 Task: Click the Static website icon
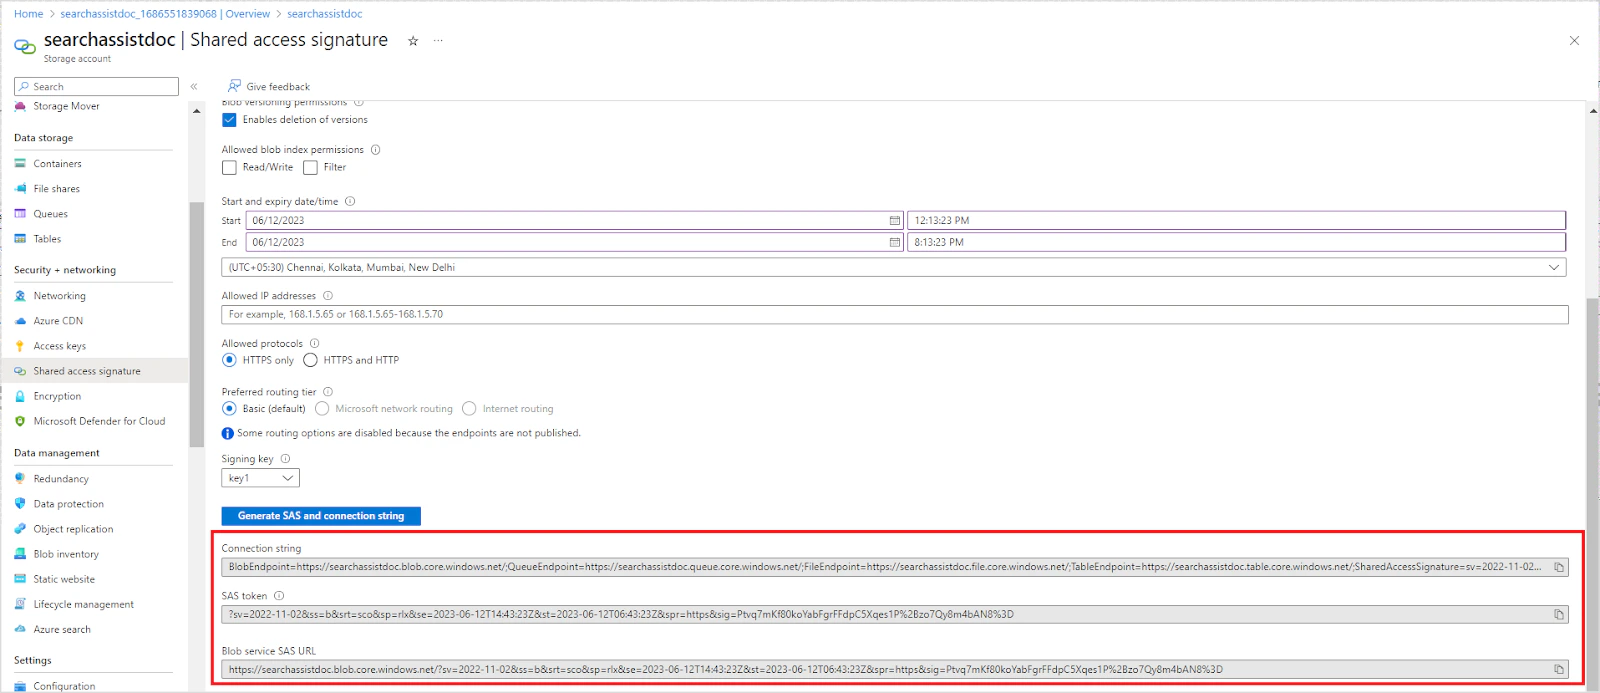[x=20, y=579]
